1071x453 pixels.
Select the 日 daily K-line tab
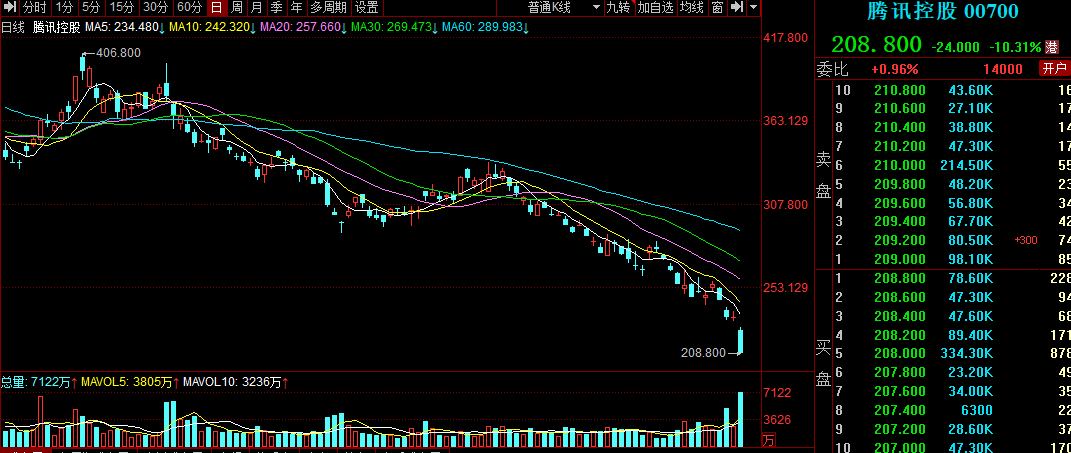coord(217,8)
